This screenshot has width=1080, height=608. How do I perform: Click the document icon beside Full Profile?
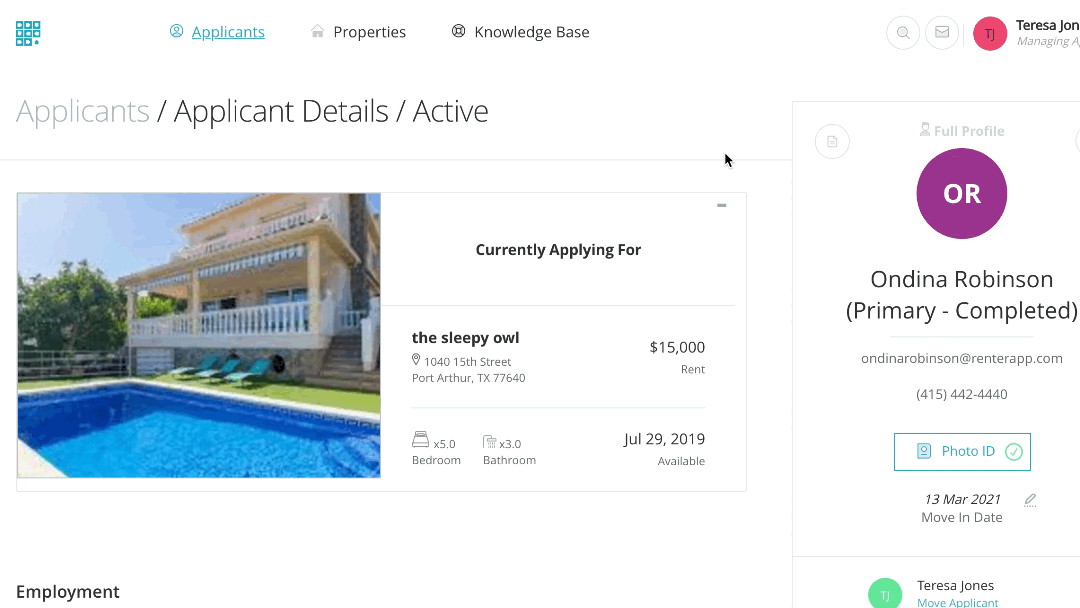pos(832,142)
